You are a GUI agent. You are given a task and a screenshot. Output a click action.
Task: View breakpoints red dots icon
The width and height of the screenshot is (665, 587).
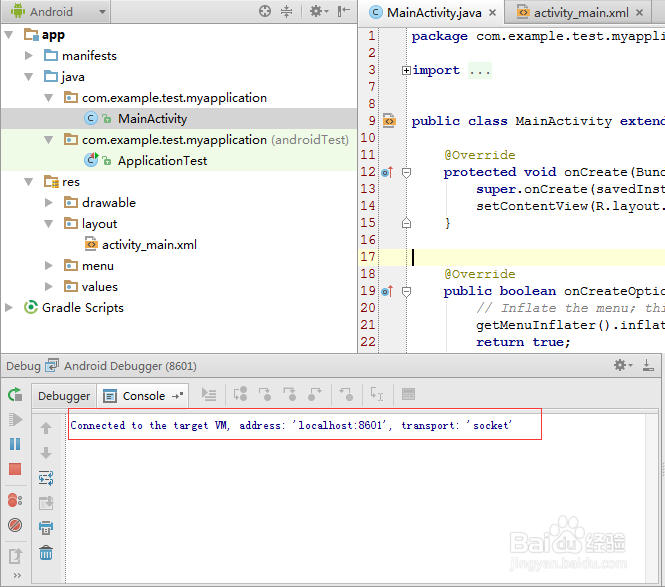(x=15, y=500)
